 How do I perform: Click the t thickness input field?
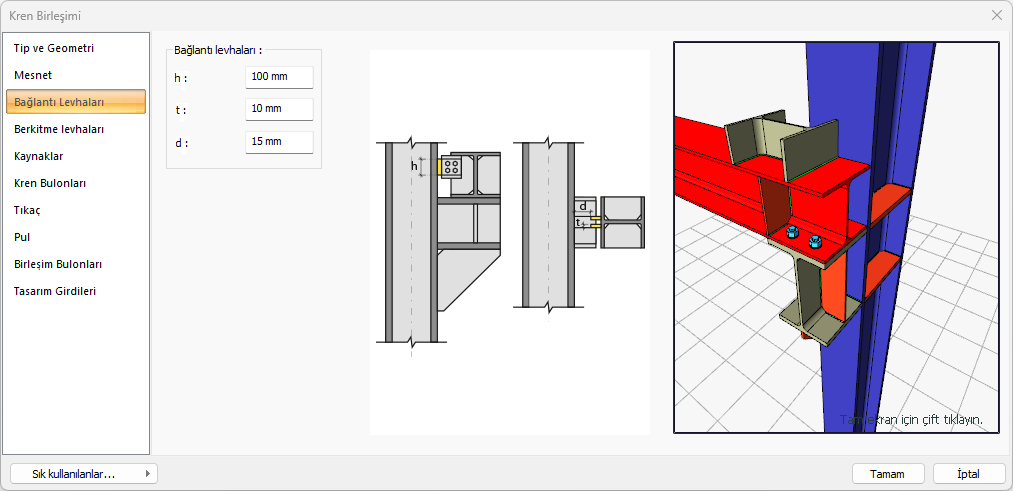click(x=279, y=109)
